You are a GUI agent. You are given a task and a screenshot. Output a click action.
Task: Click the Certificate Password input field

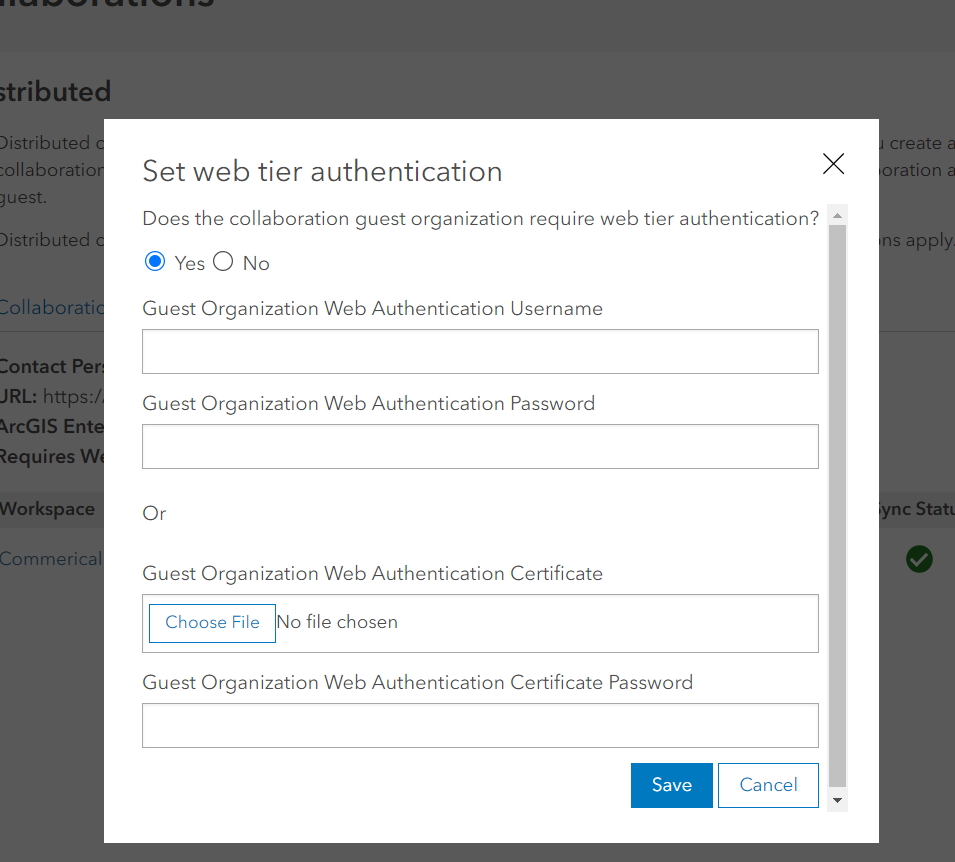(479, 725)
